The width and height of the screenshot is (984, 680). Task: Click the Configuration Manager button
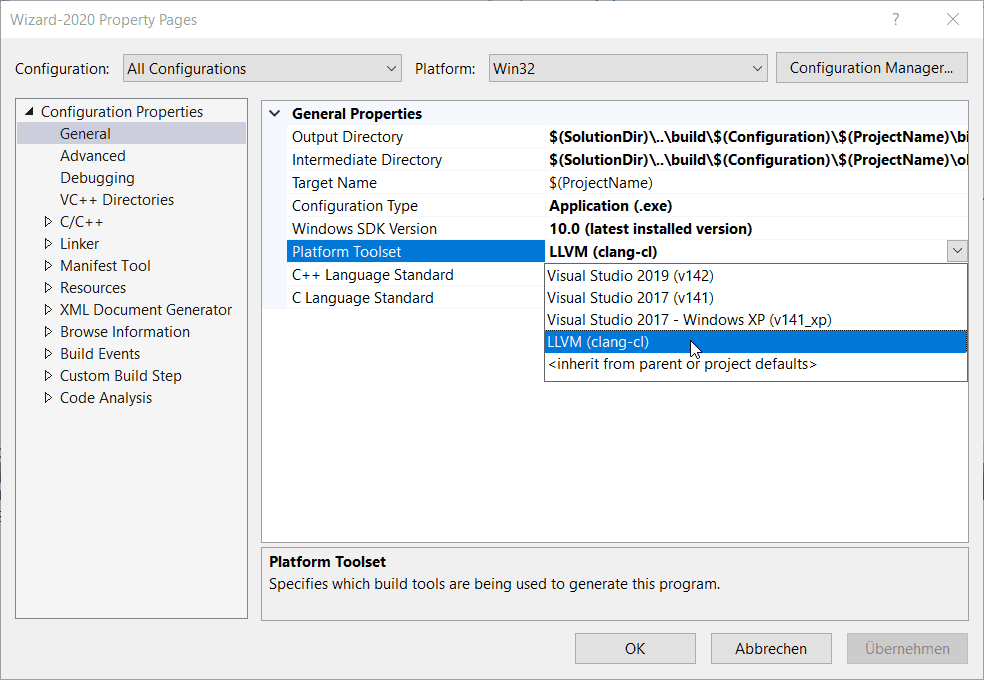pos(871,68)
